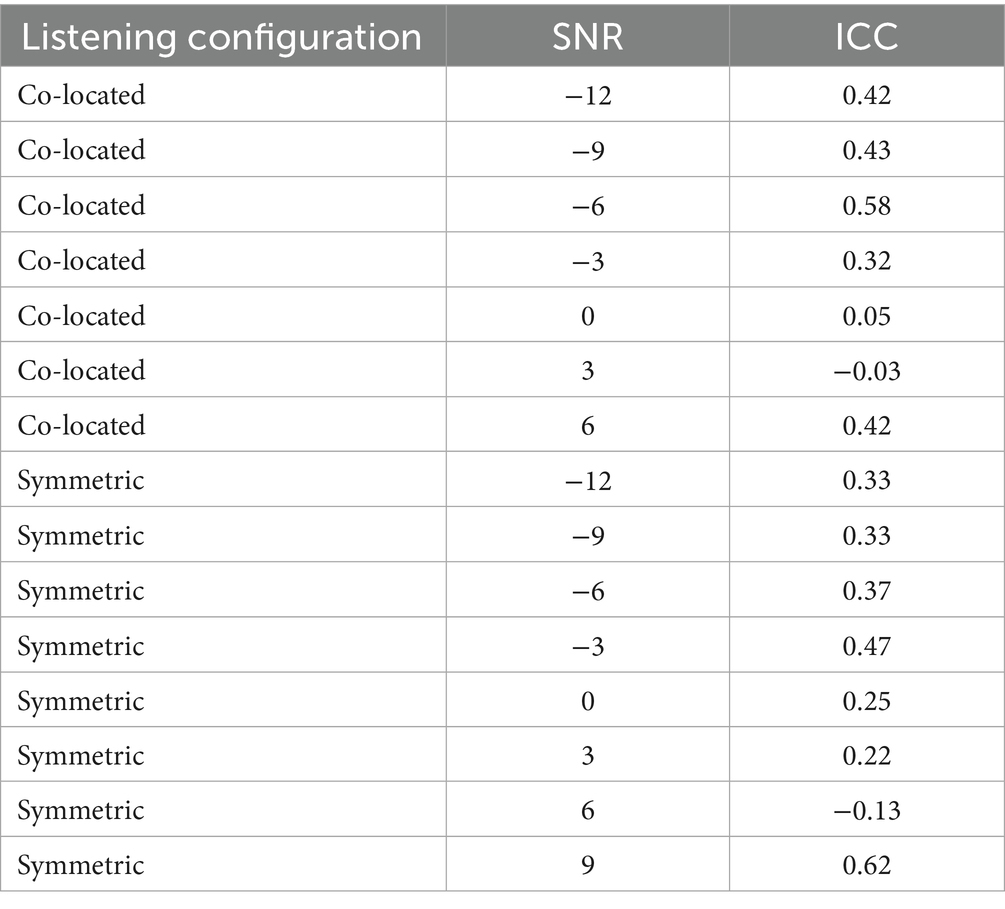This screenshot has width=1005, height=909.
Task: Click SNR −12 in the Symmetric rows
Action: tap(587, 481)
